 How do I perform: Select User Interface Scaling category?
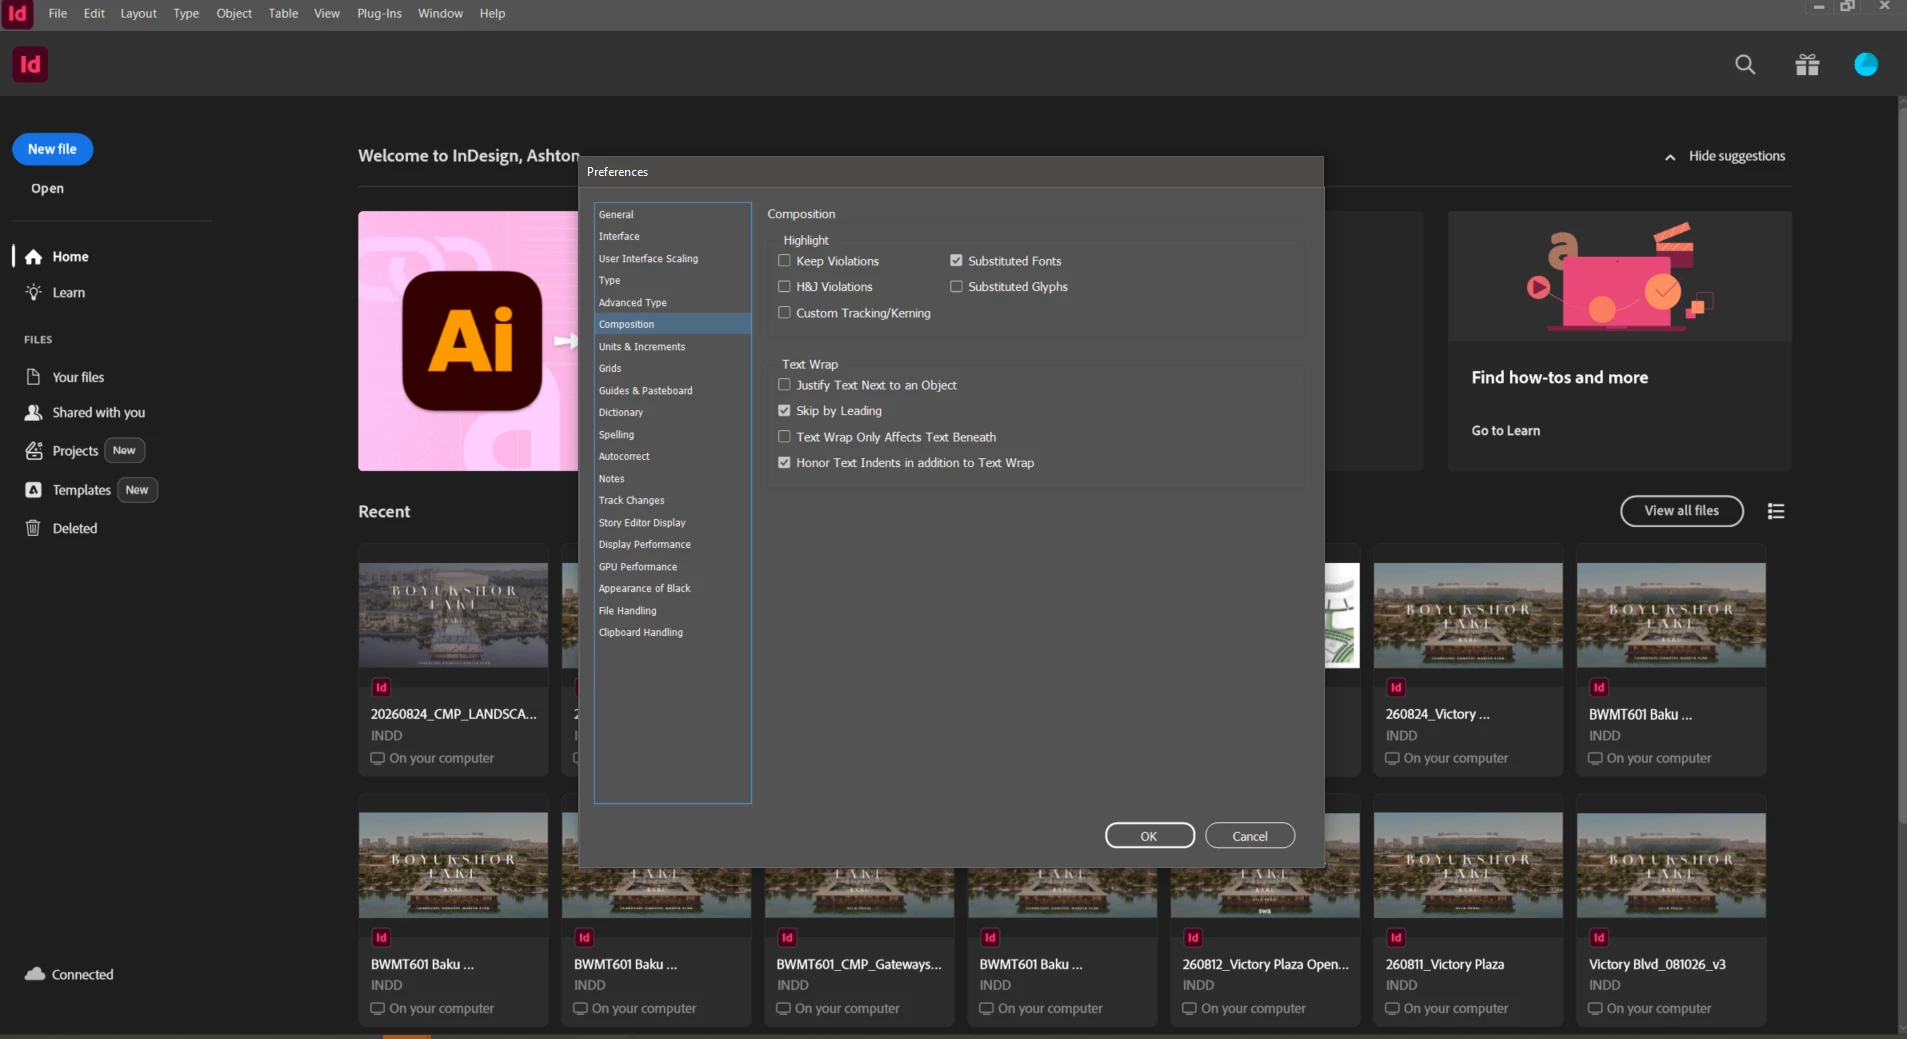[672, 259]
